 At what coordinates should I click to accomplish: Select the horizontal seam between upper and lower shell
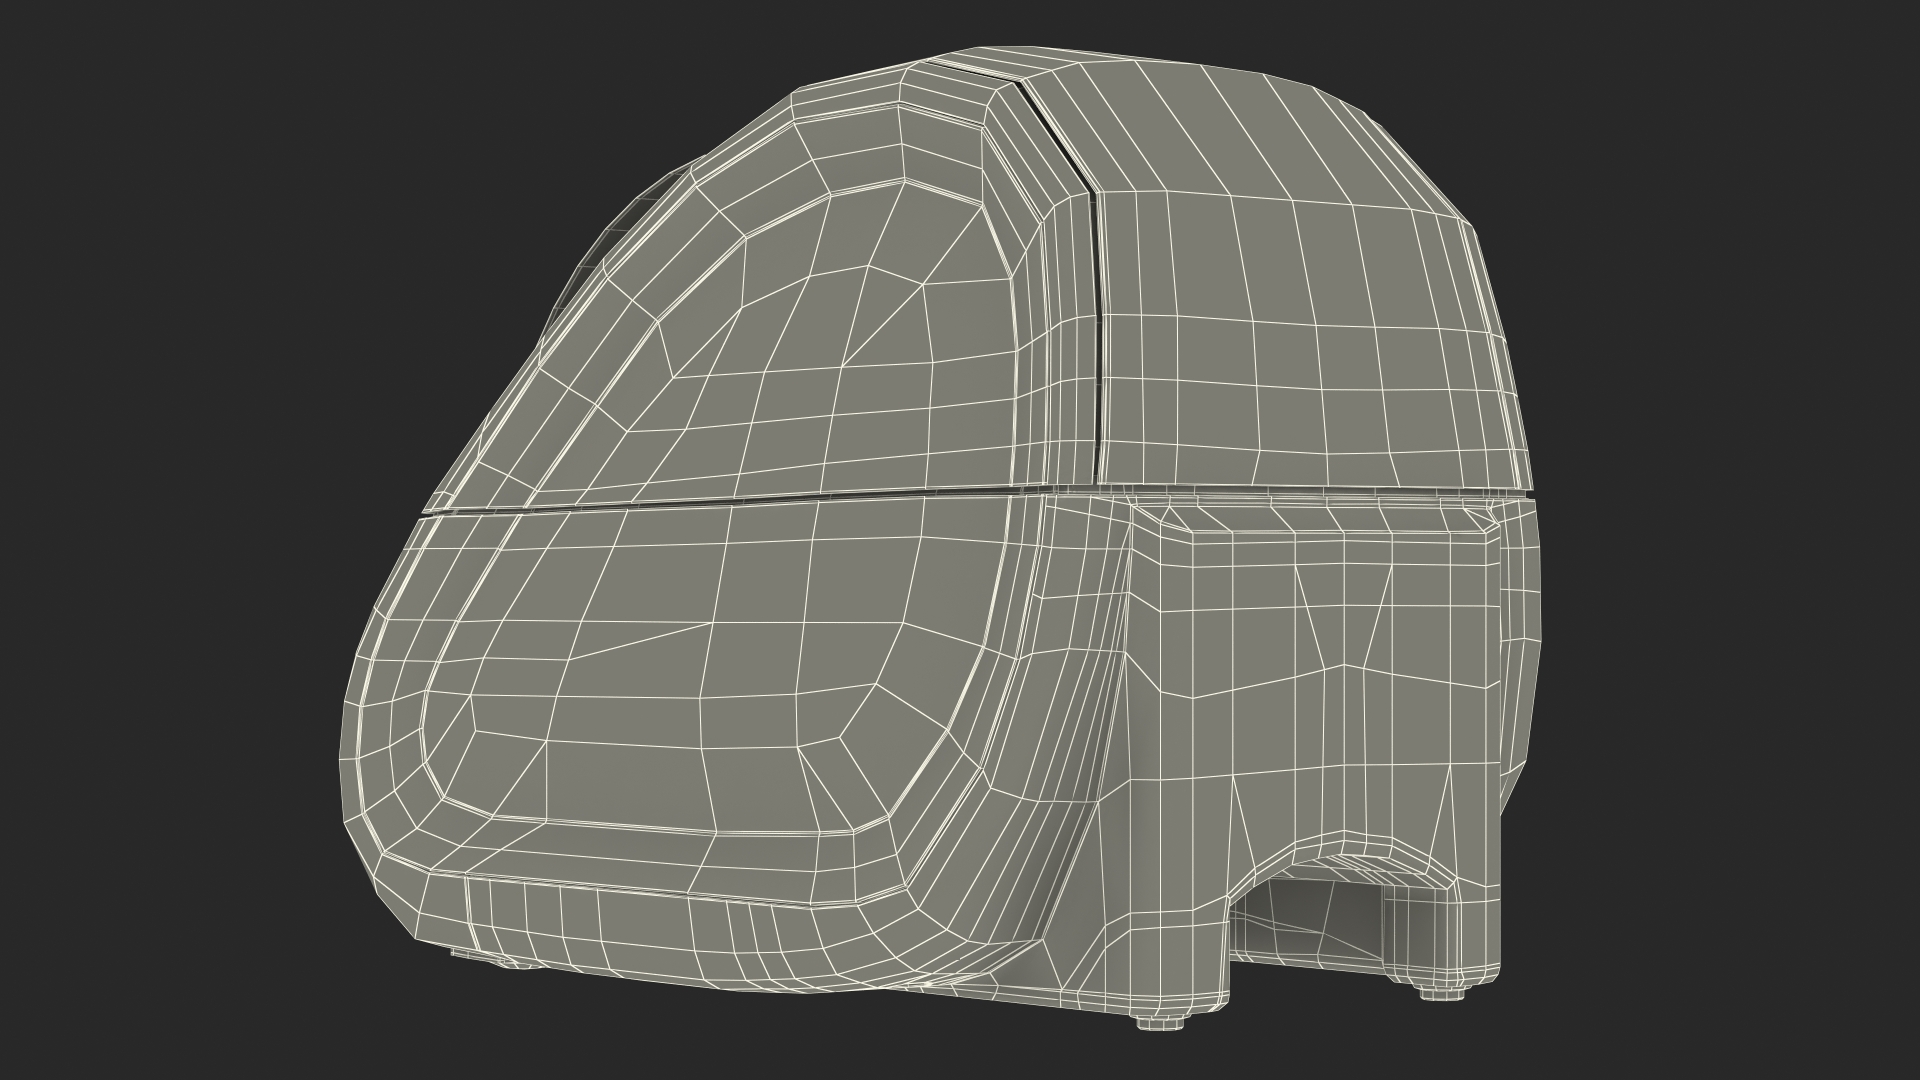coord(700,502)
